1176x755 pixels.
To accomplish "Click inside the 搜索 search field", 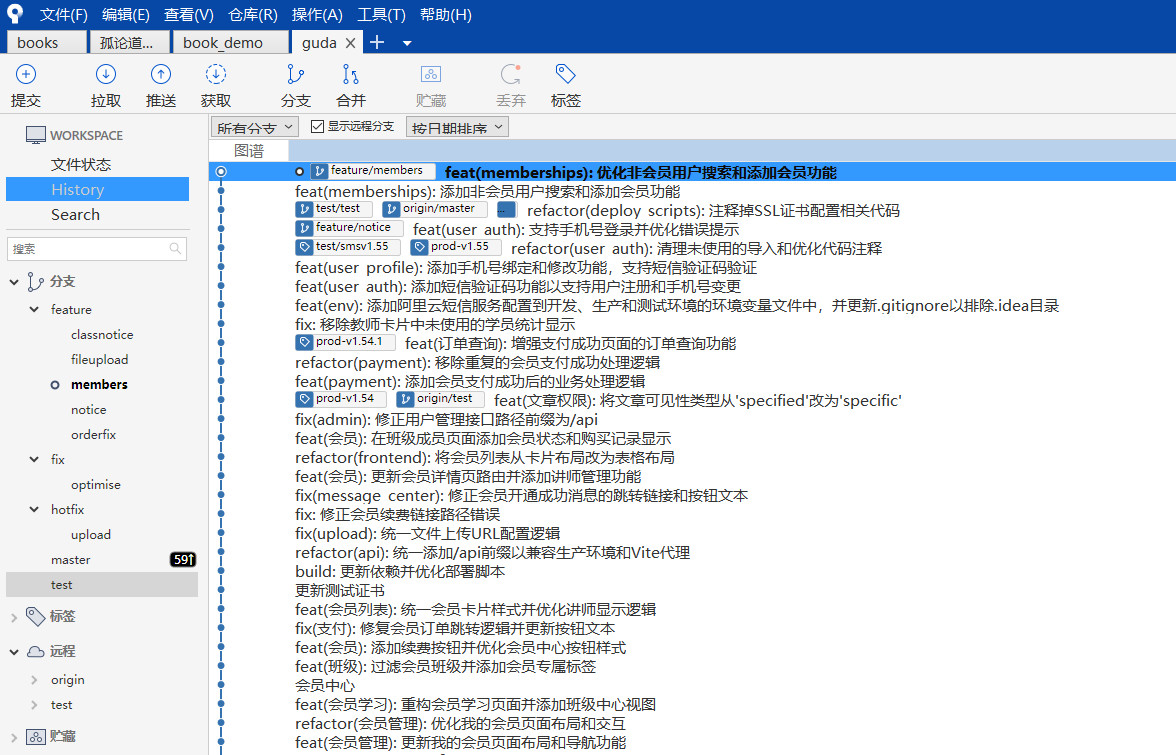I will tap(90, 250).
